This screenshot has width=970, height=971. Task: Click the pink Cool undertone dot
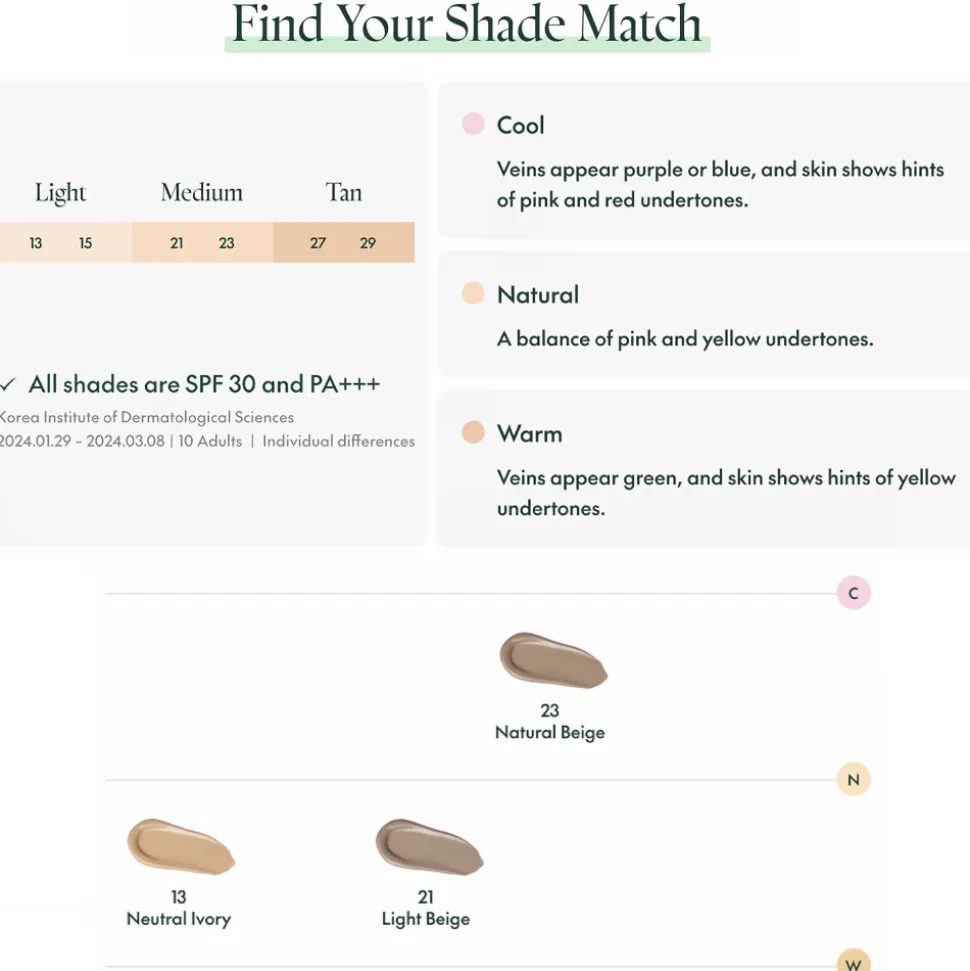473,124
